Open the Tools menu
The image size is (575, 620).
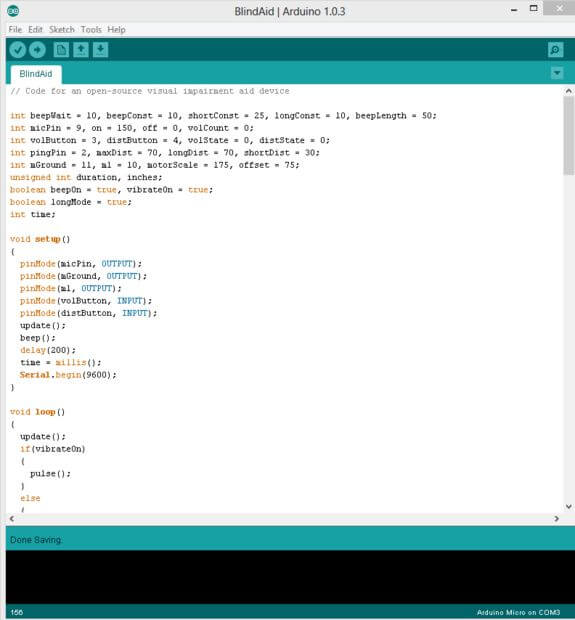click(x=91, y=30)
